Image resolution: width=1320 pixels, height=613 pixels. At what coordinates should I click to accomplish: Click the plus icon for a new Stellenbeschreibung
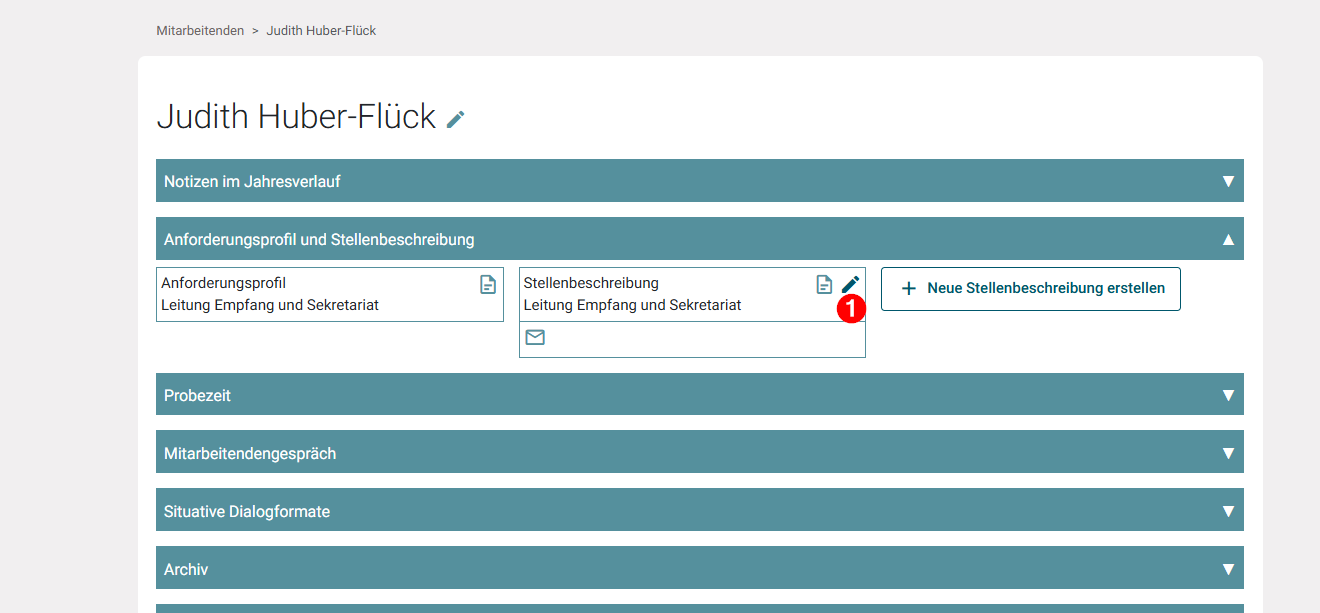(x=908, y=288)
